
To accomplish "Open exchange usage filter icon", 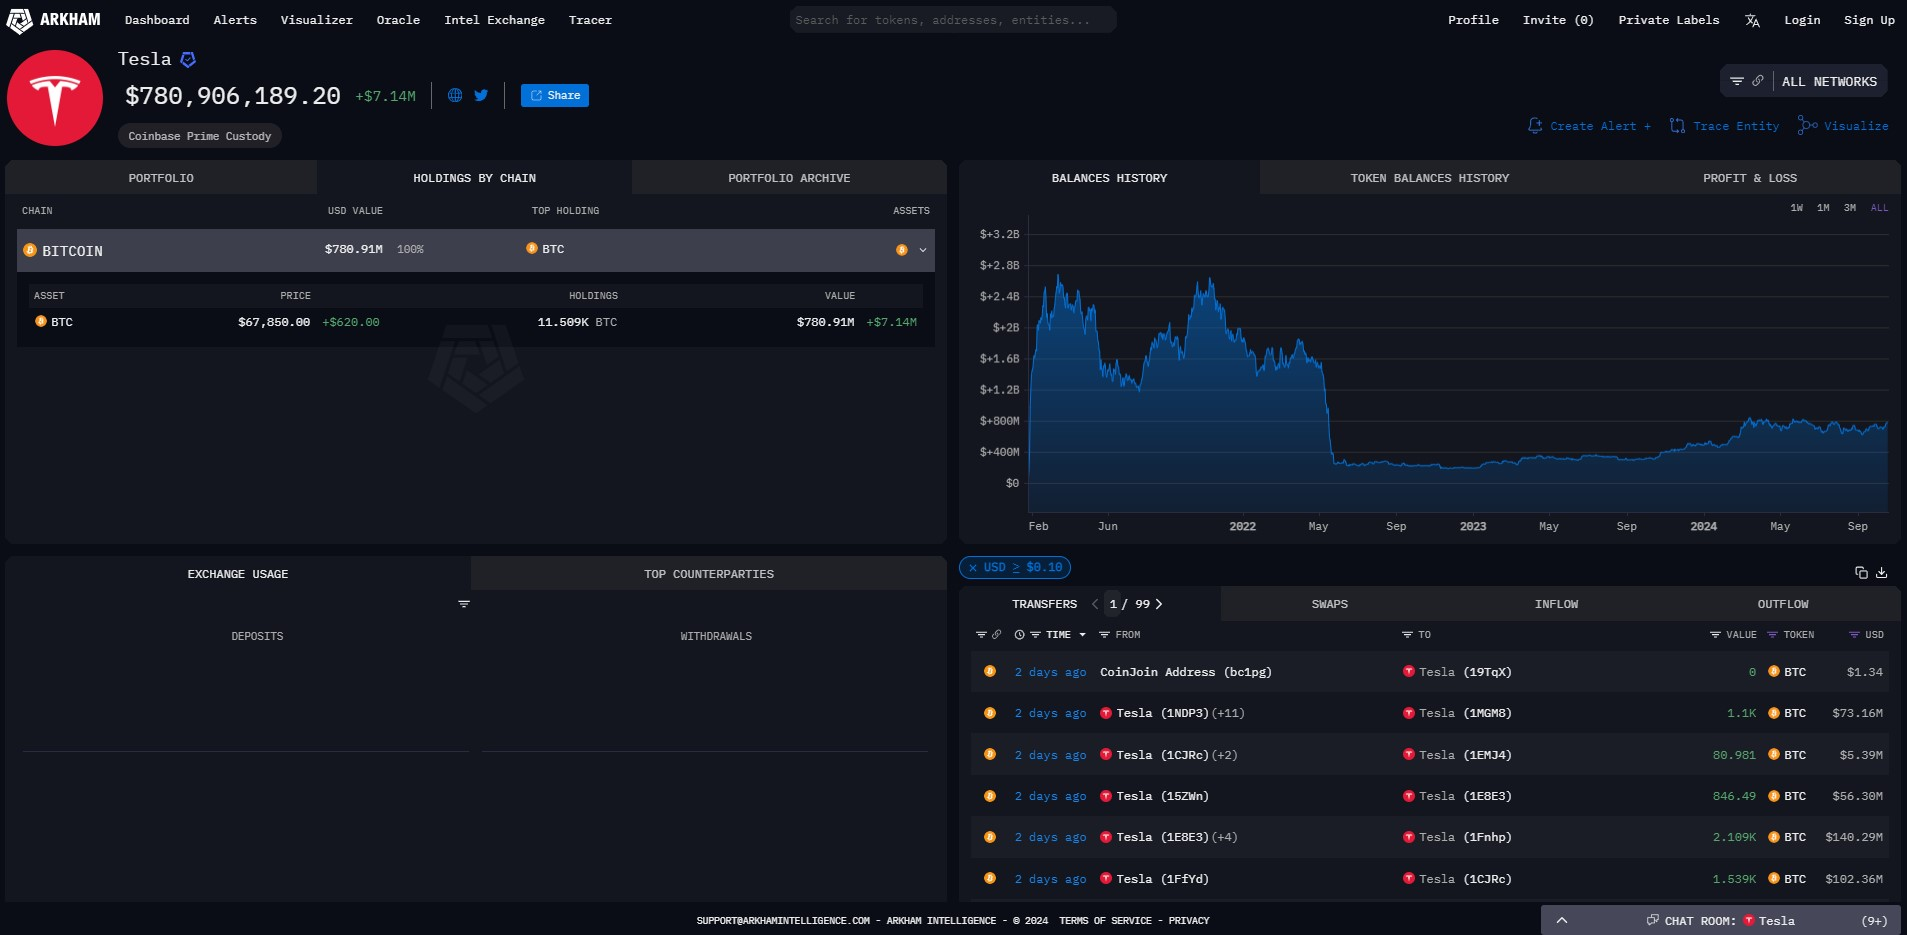I will 464,604.
